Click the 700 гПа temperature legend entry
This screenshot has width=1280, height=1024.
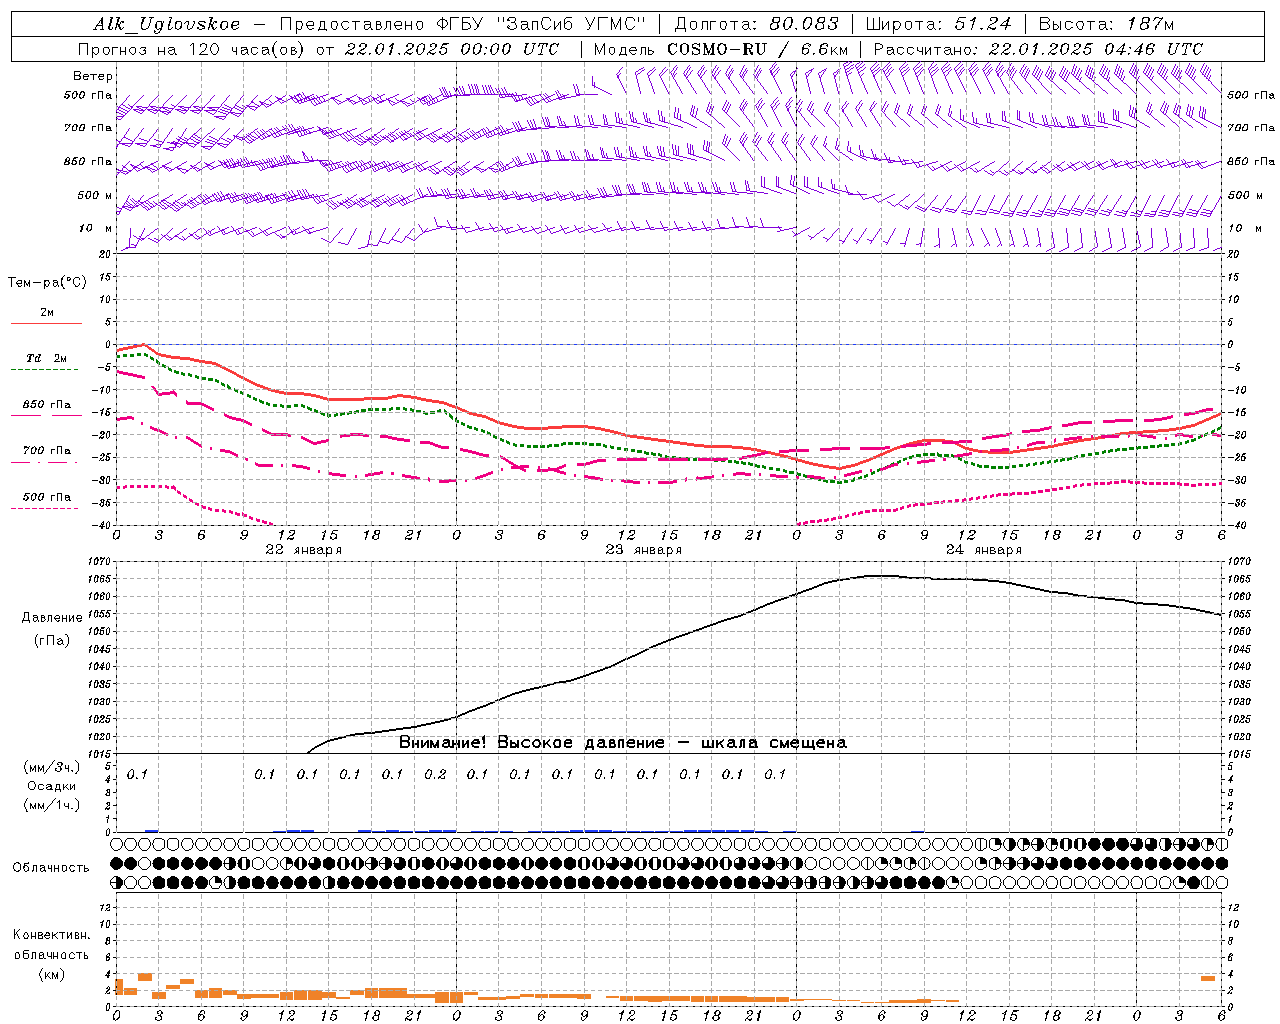[x=47, y=451]
